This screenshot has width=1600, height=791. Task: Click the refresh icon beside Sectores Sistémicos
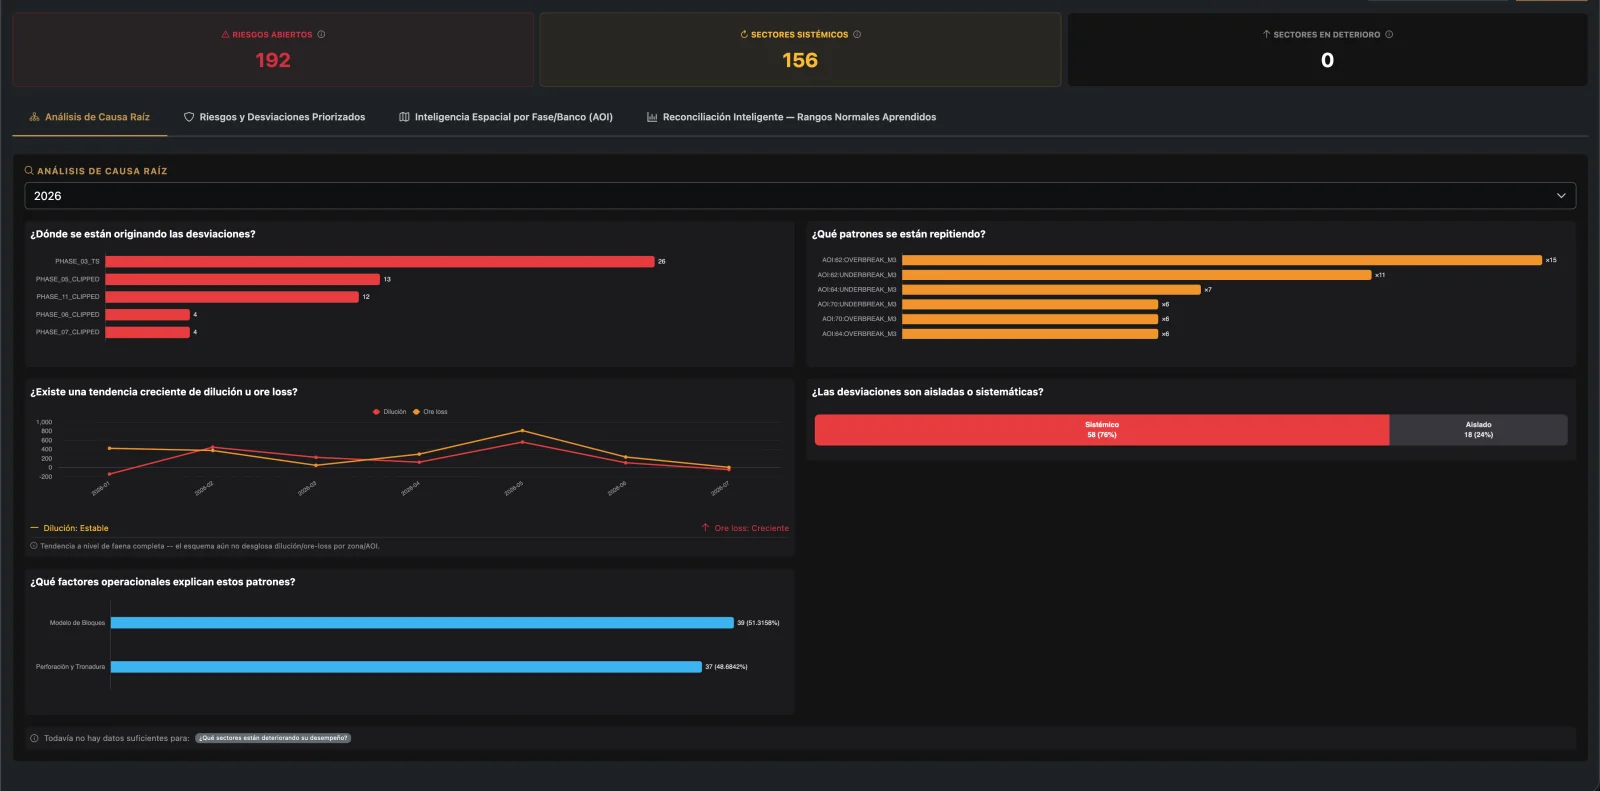pos(744,35)
